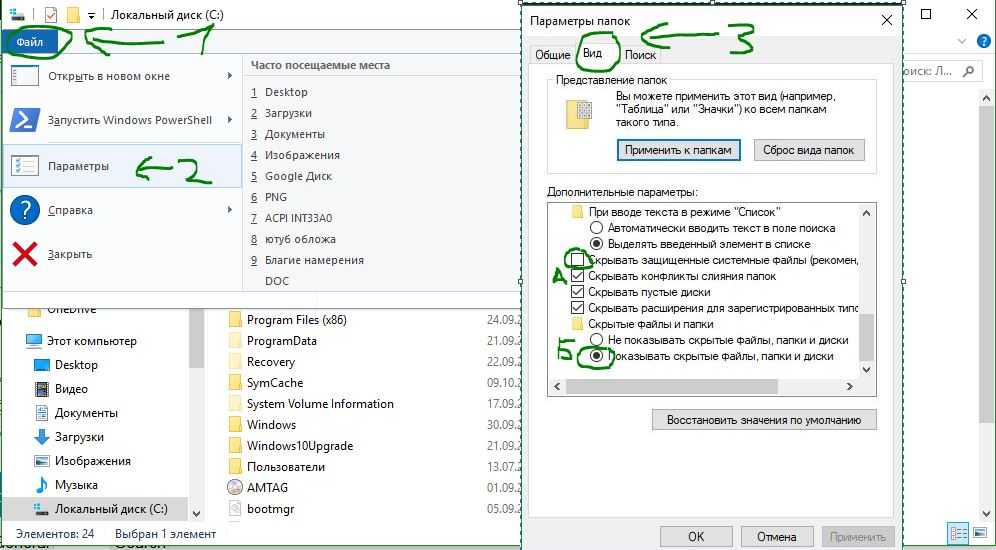Viewport: 996px width, 550px height.
Task: Click the options checklist icon beside Параметры
Action: [x=25, y=166]
